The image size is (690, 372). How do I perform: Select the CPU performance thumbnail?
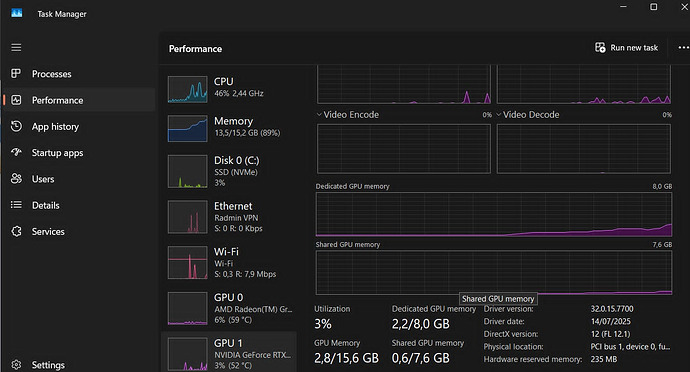pos(187,89)
